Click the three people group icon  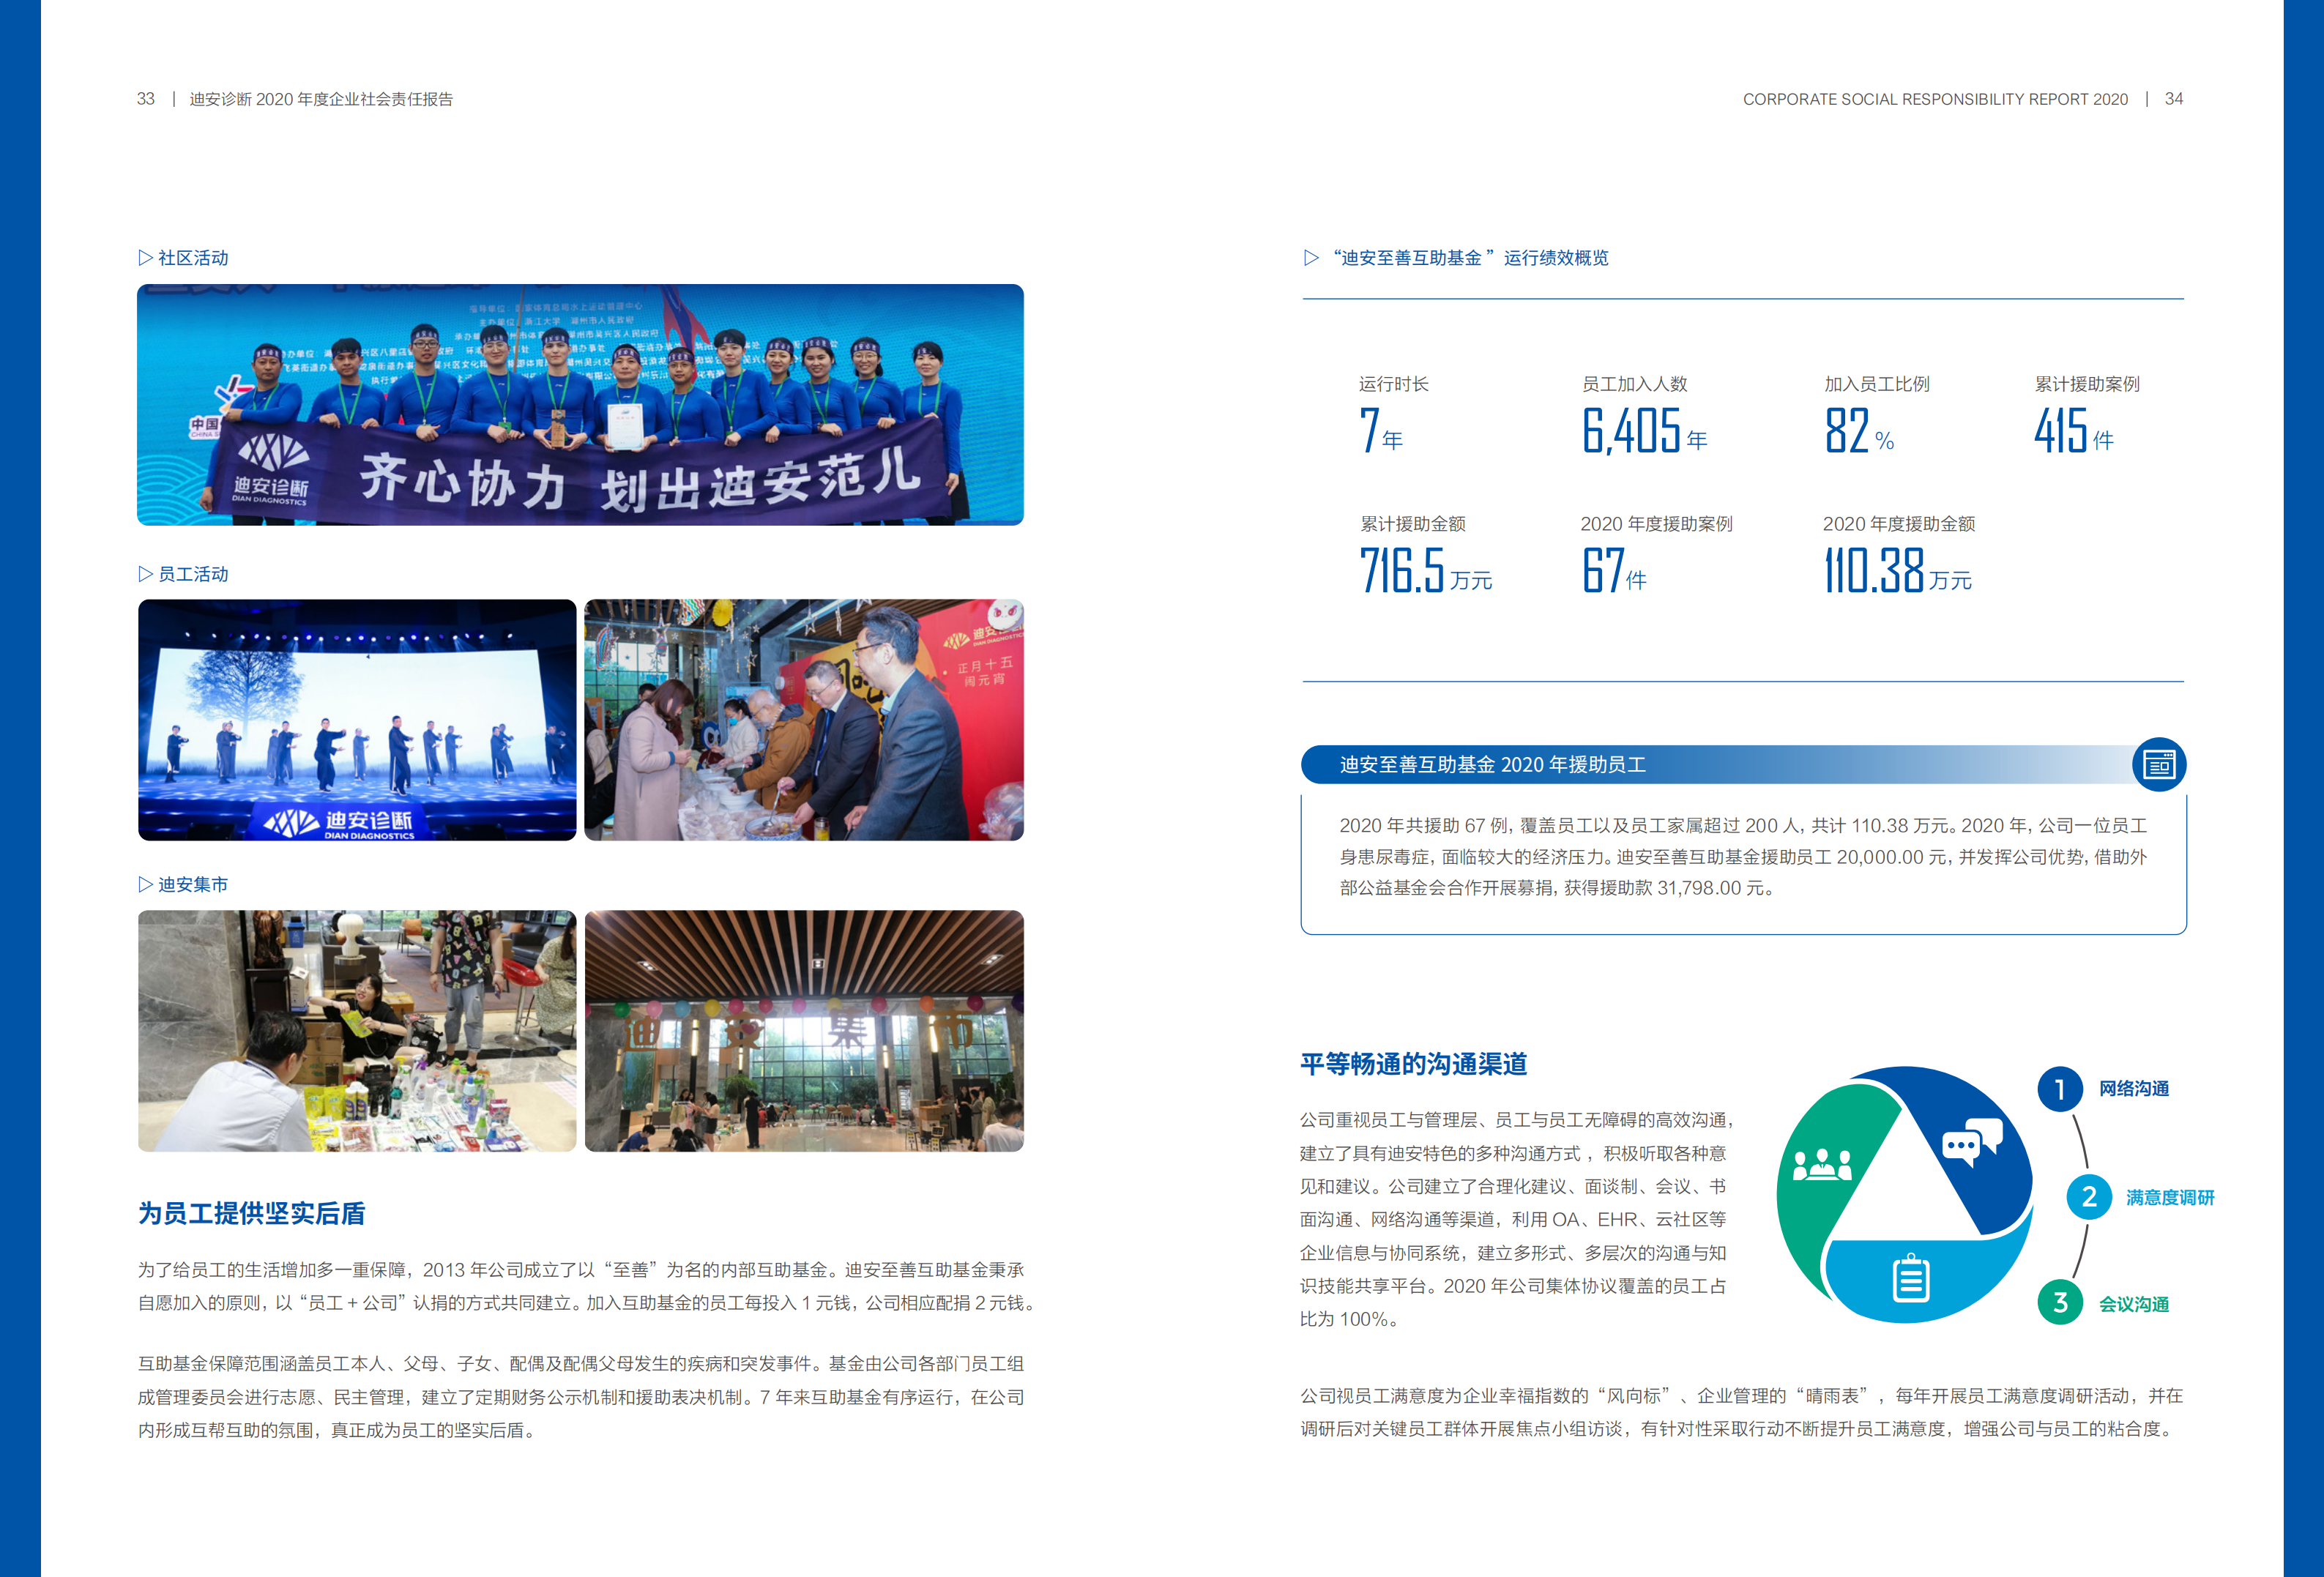pos(1822,1164)
